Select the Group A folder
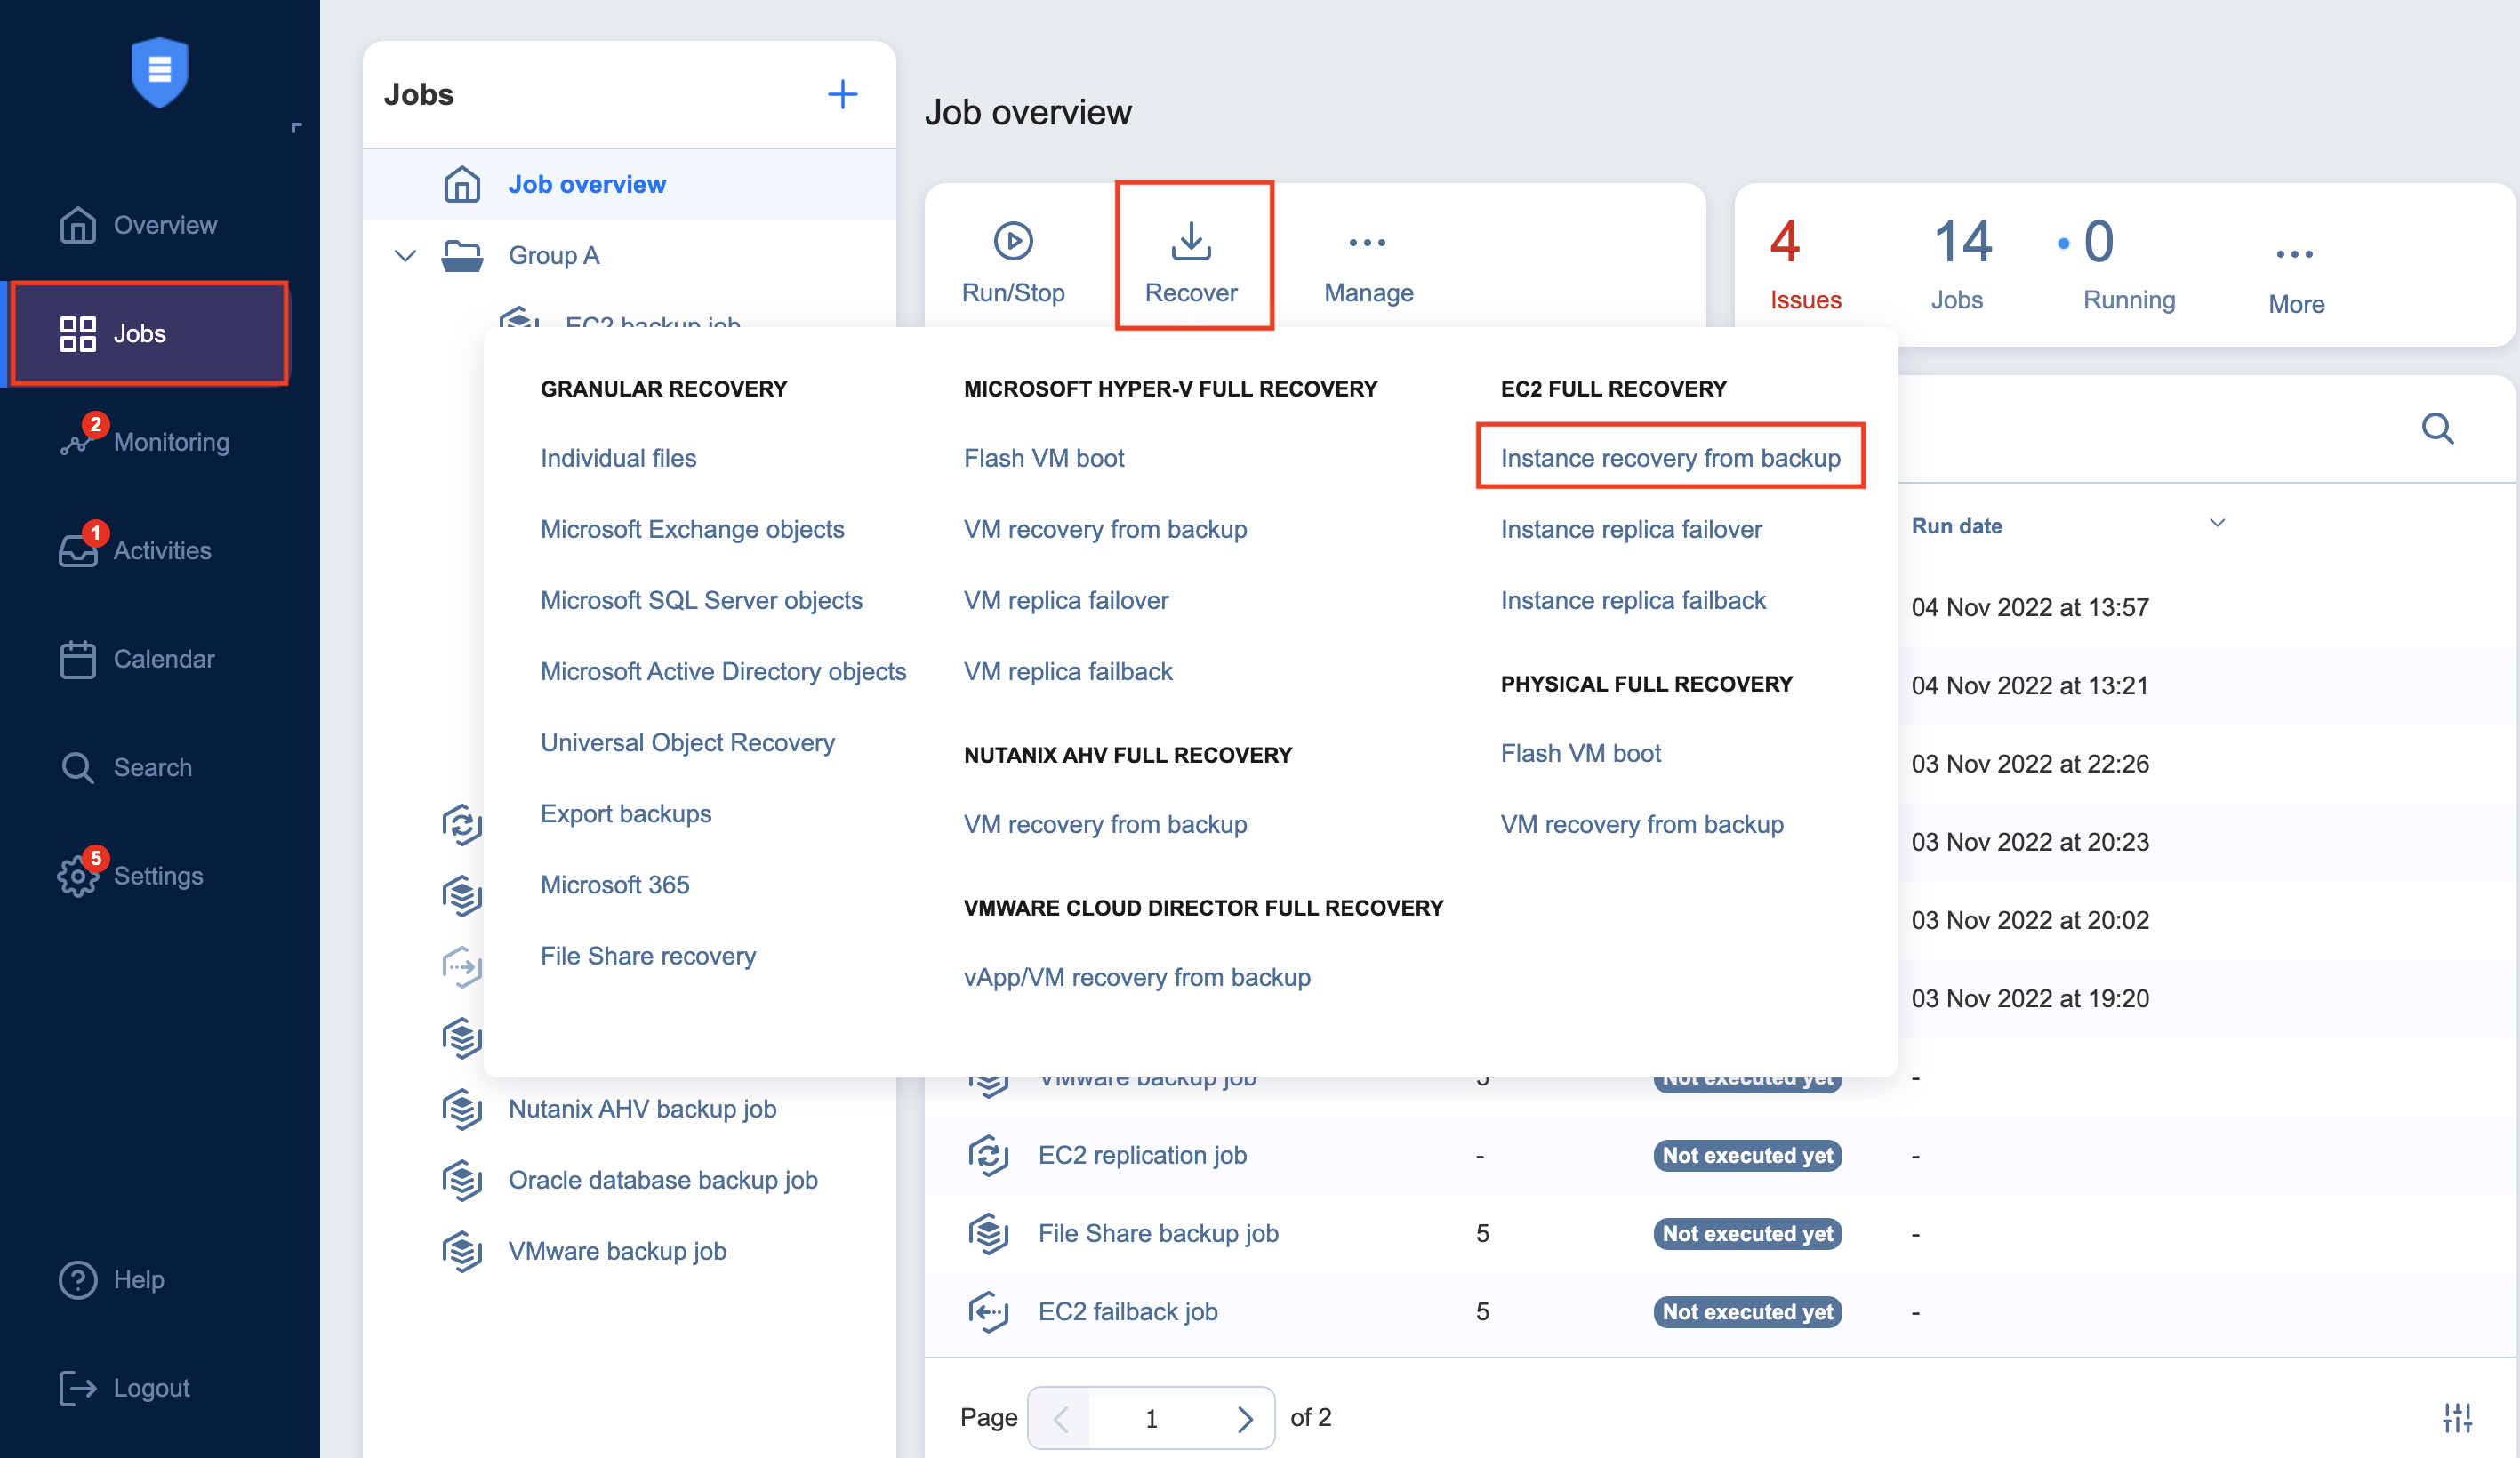 (x=553, y=255)
